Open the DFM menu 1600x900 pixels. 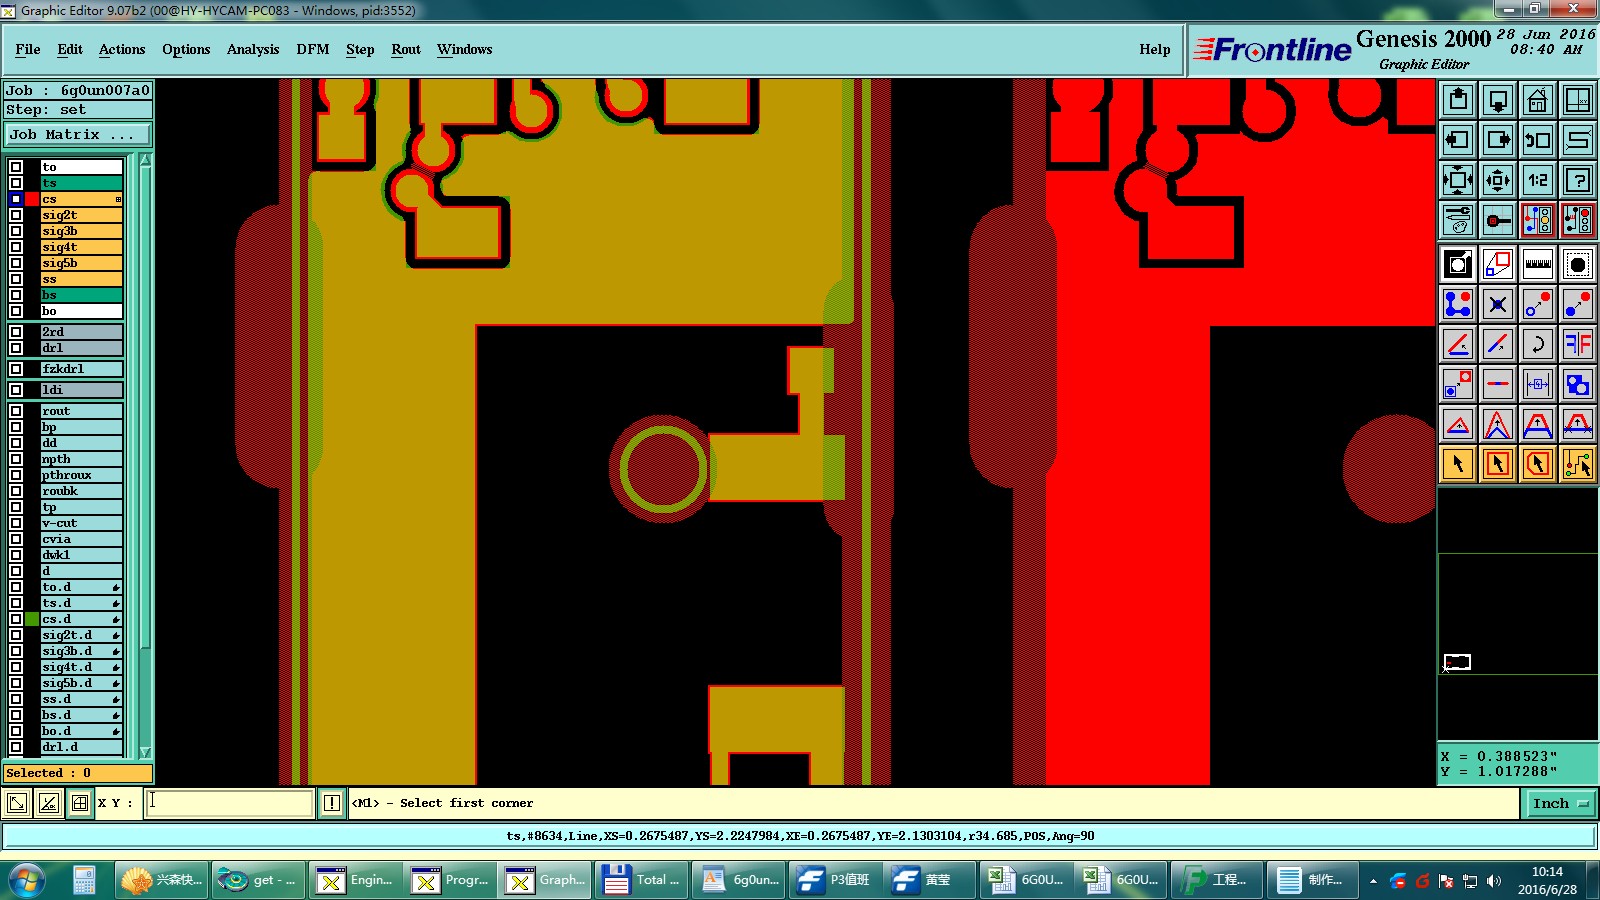pyautogui.click(x=313, y=49)
